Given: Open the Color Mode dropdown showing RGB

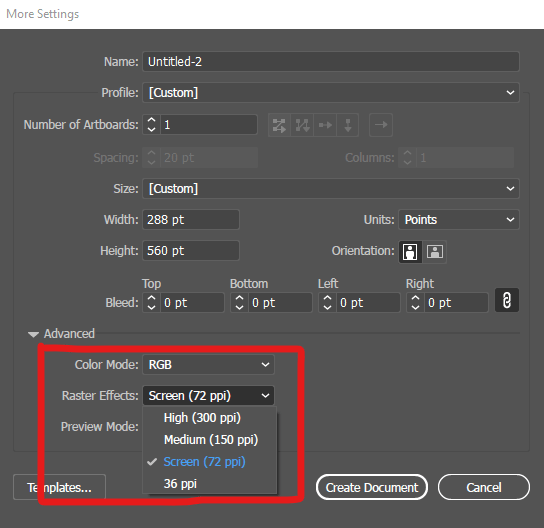Looking at the screenshot, I should [x=208, y=365].
